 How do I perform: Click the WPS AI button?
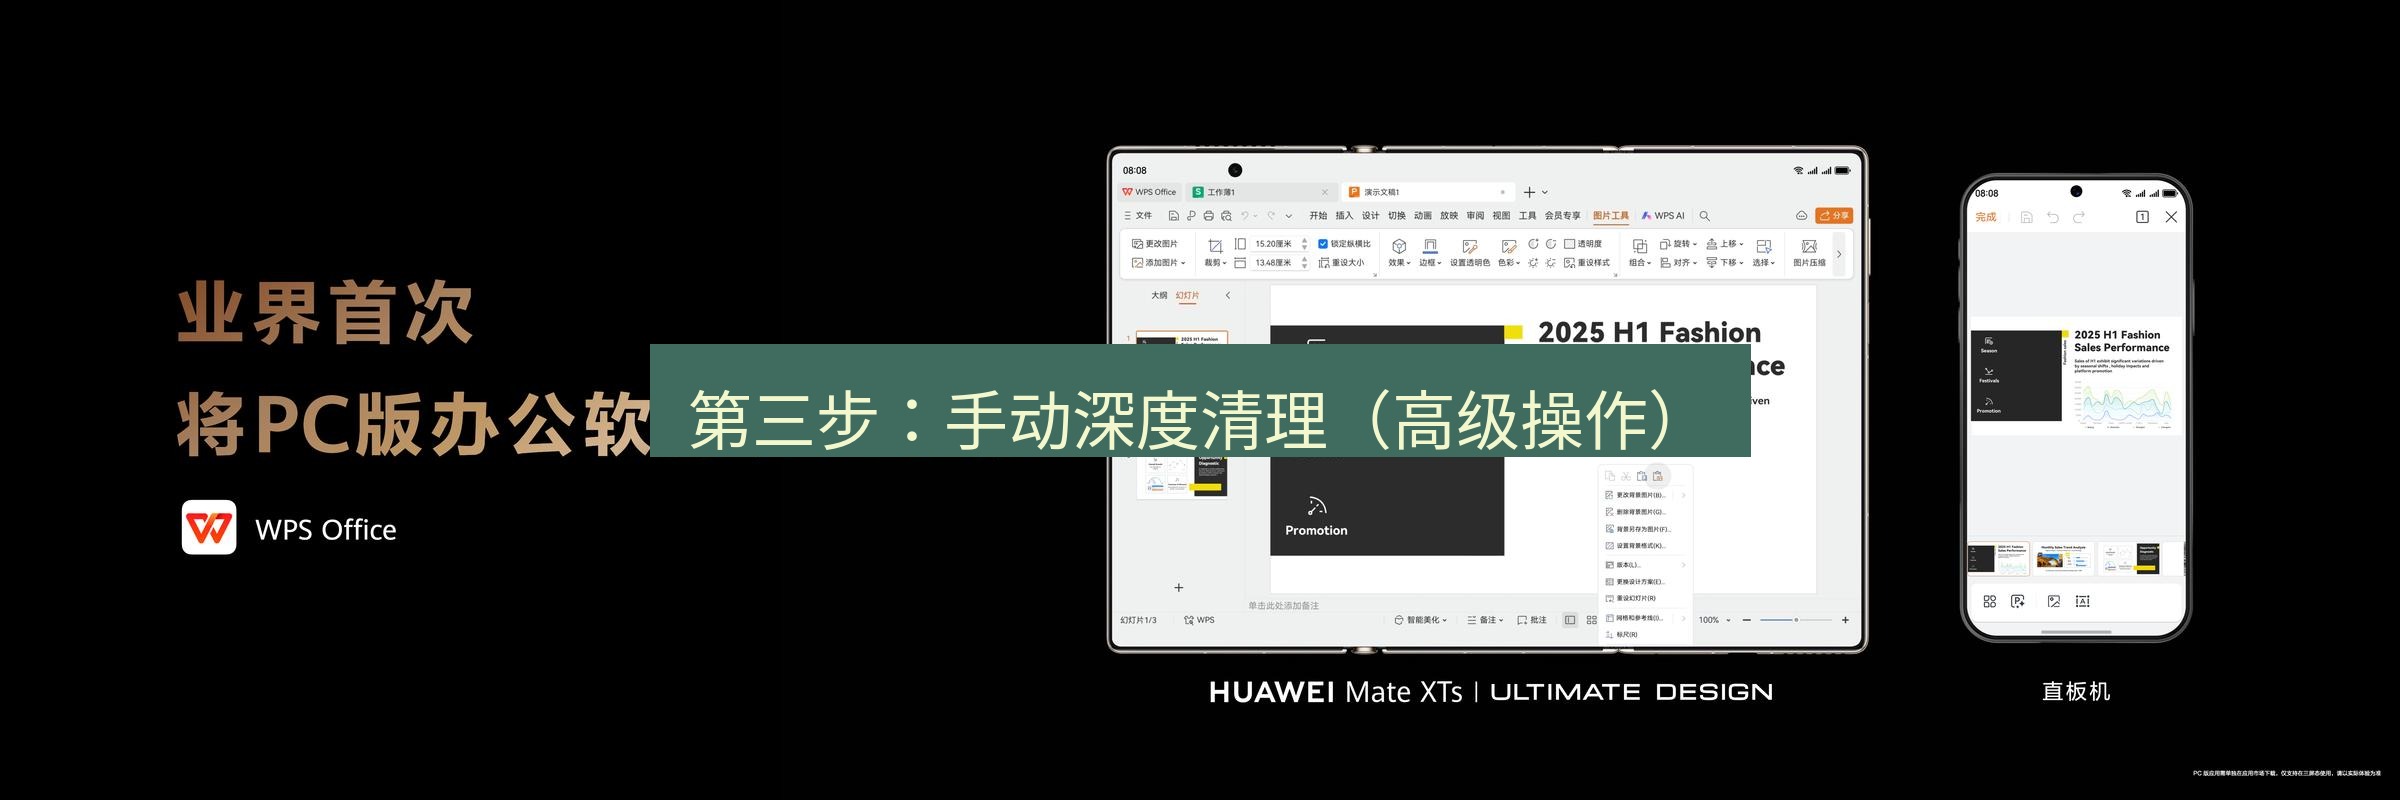tap(1663, 216)
